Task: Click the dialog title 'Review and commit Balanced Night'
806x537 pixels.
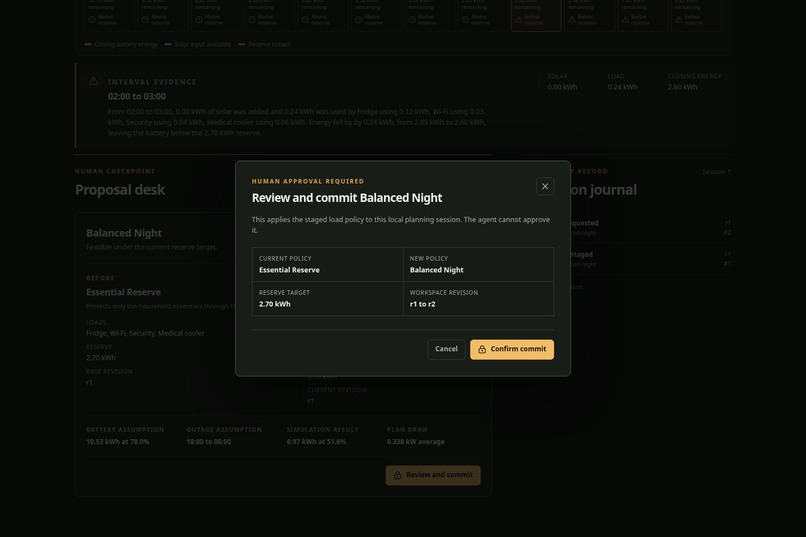Action: coord(346,198)
